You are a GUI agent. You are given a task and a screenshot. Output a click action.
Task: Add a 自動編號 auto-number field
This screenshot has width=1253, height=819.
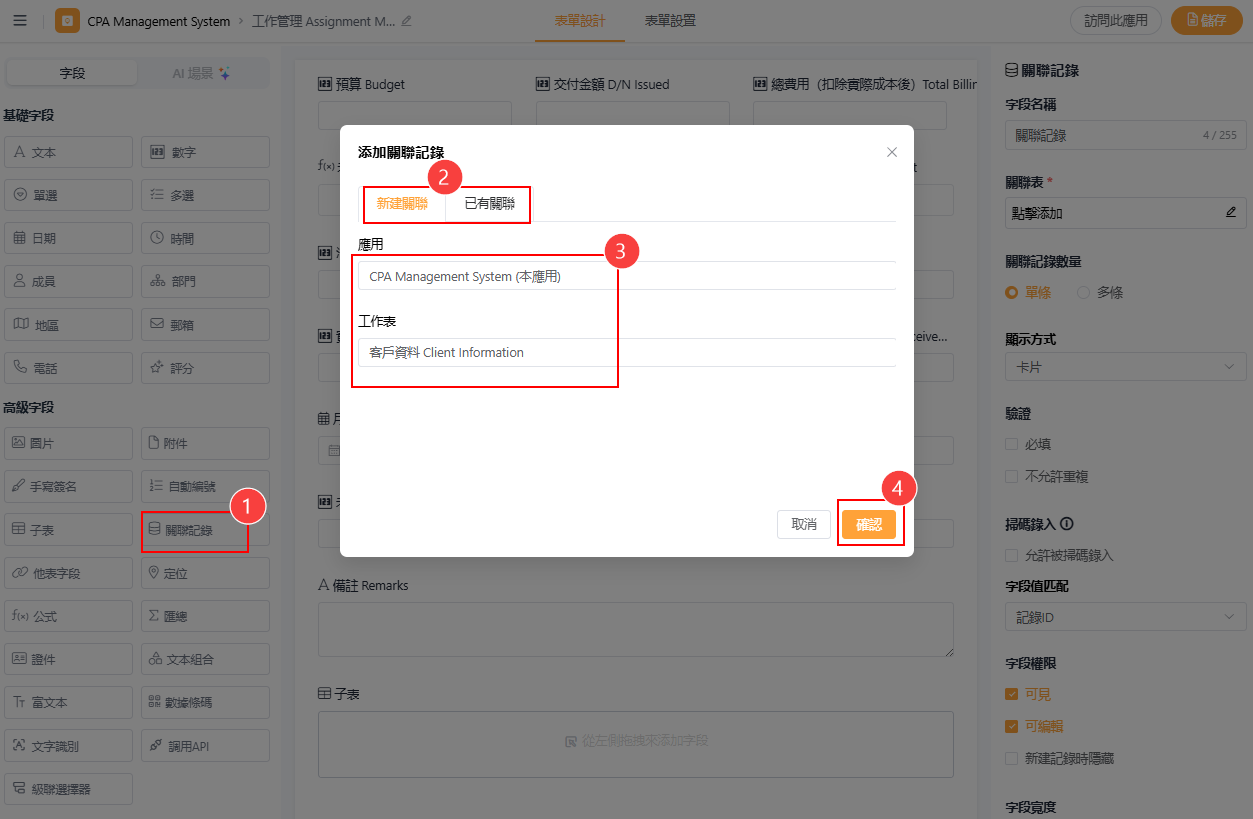(205, 486)
